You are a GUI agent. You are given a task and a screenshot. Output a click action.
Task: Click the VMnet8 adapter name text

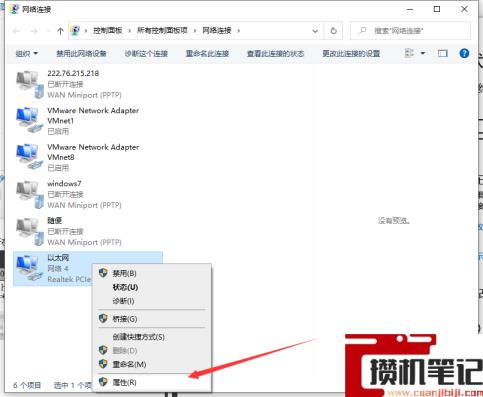(93, 152)
